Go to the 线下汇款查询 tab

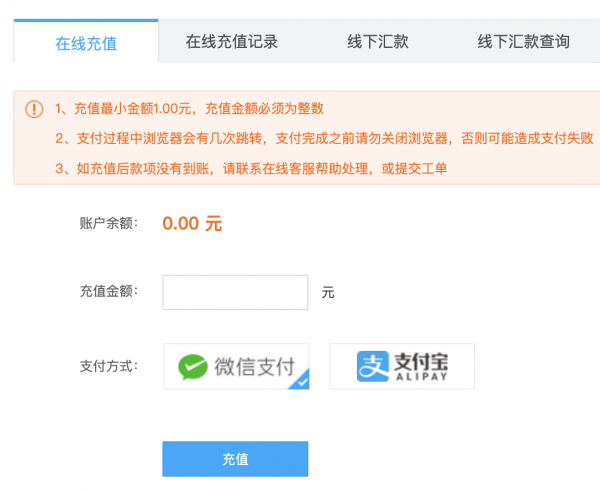coord(523,41)
